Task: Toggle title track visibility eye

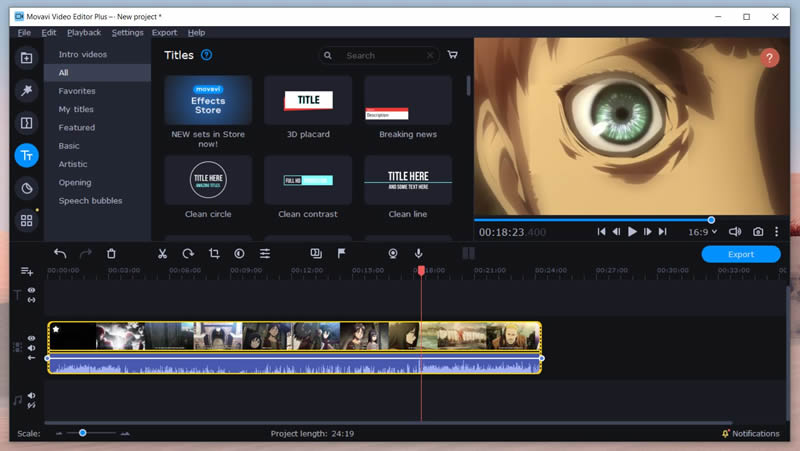Action: point(32,290)
